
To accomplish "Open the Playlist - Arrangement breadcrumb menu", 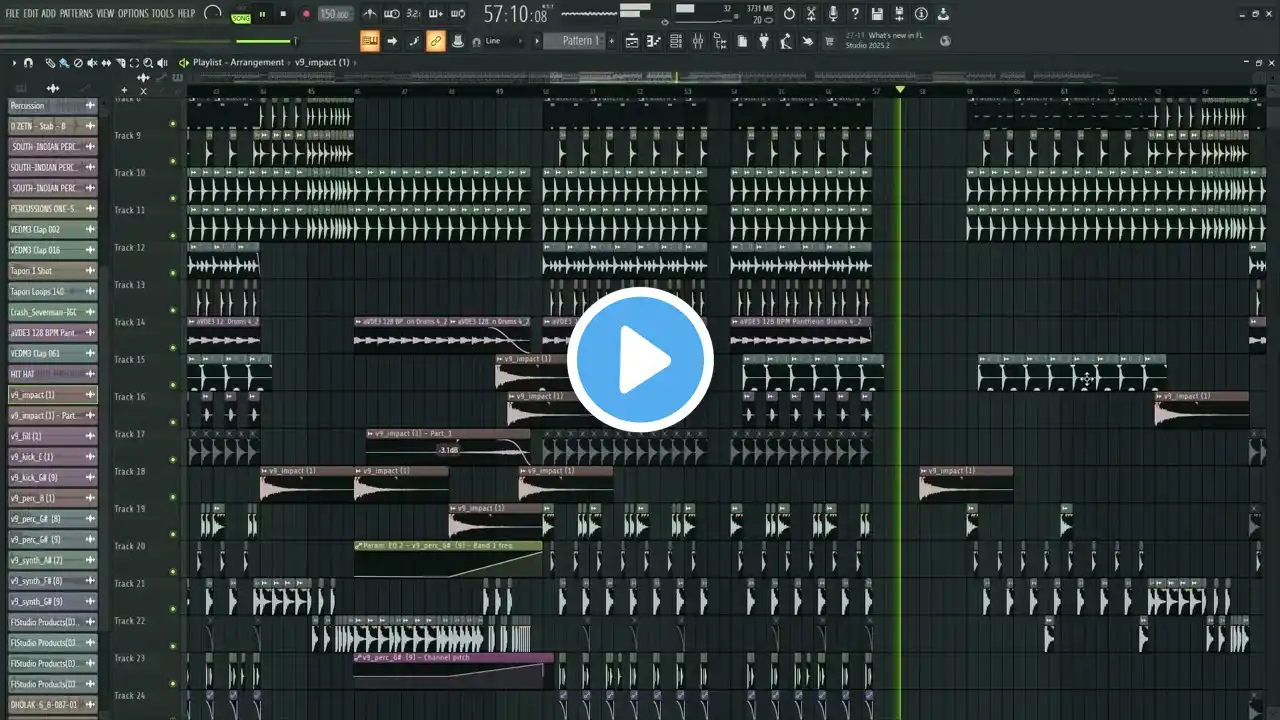I will (238, 63).
